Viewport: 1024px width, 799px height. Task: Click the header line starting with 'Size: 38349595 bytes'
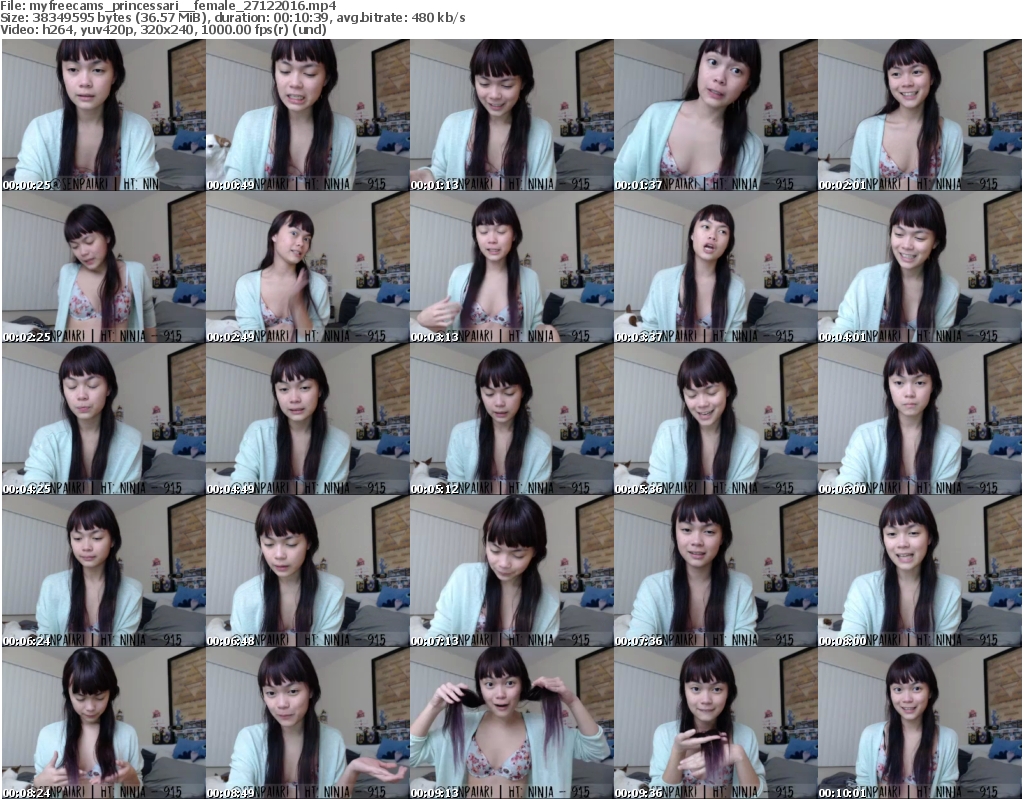pos(232,18)
